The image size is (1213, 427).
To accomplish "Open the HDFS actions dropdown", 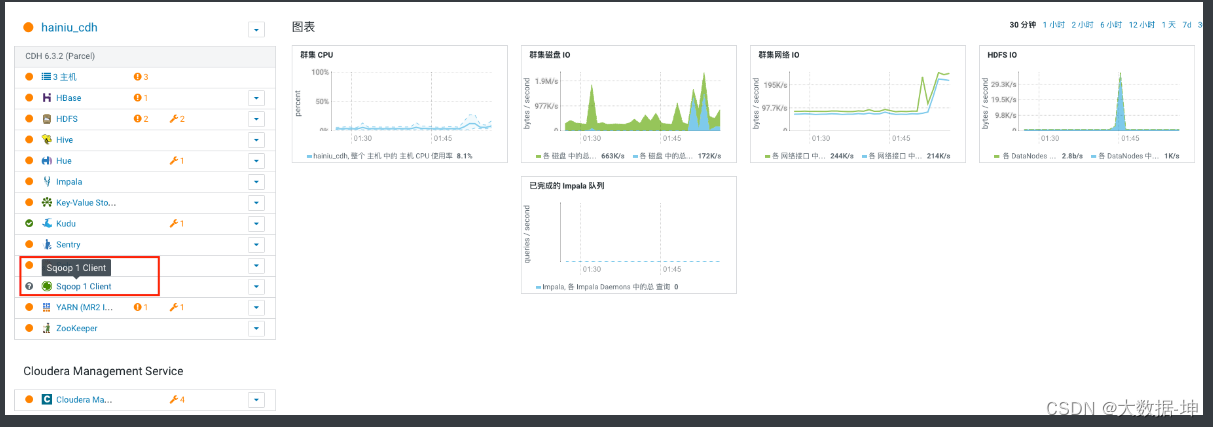I will point(256,119).
